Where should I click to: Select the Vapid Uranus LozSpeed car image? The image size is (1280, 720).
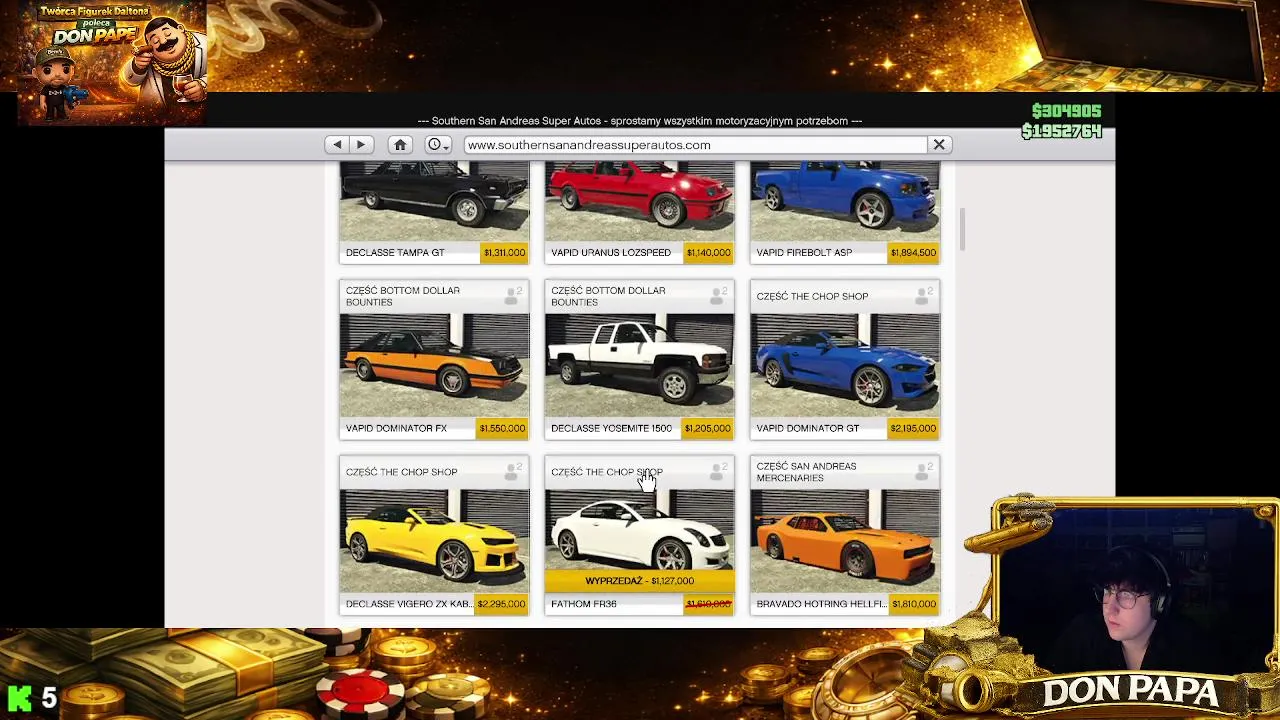[639, 201]
